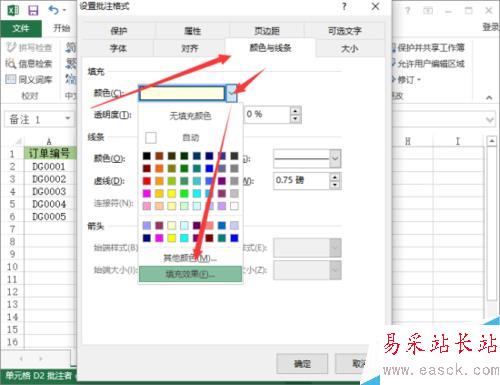Image resolution: width=500 pixels, height=385 pixels.
Task: Open the arrow end size (Z) dropdown
Action: point(335,270)
